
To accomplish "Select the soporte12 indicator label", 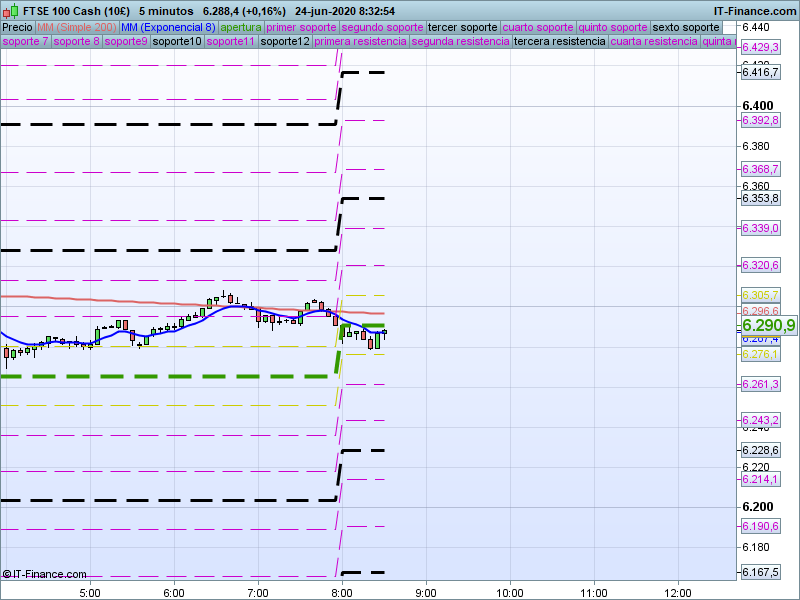I will point(284,42).
